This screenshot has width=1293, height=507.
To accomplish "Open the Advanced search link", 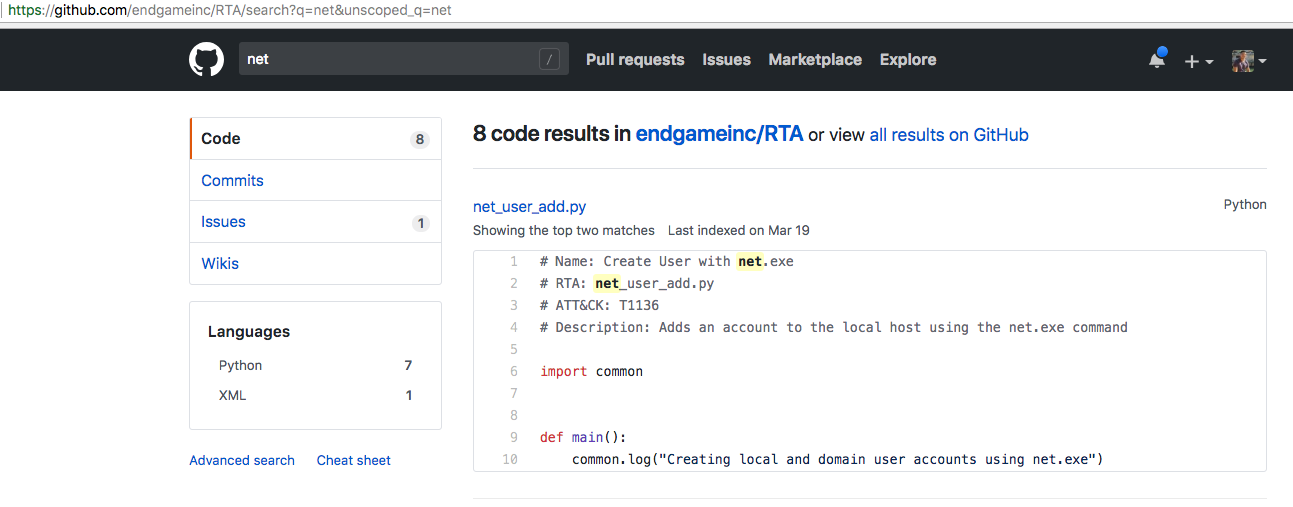I will pyautogui.click(x=242, y=461).
